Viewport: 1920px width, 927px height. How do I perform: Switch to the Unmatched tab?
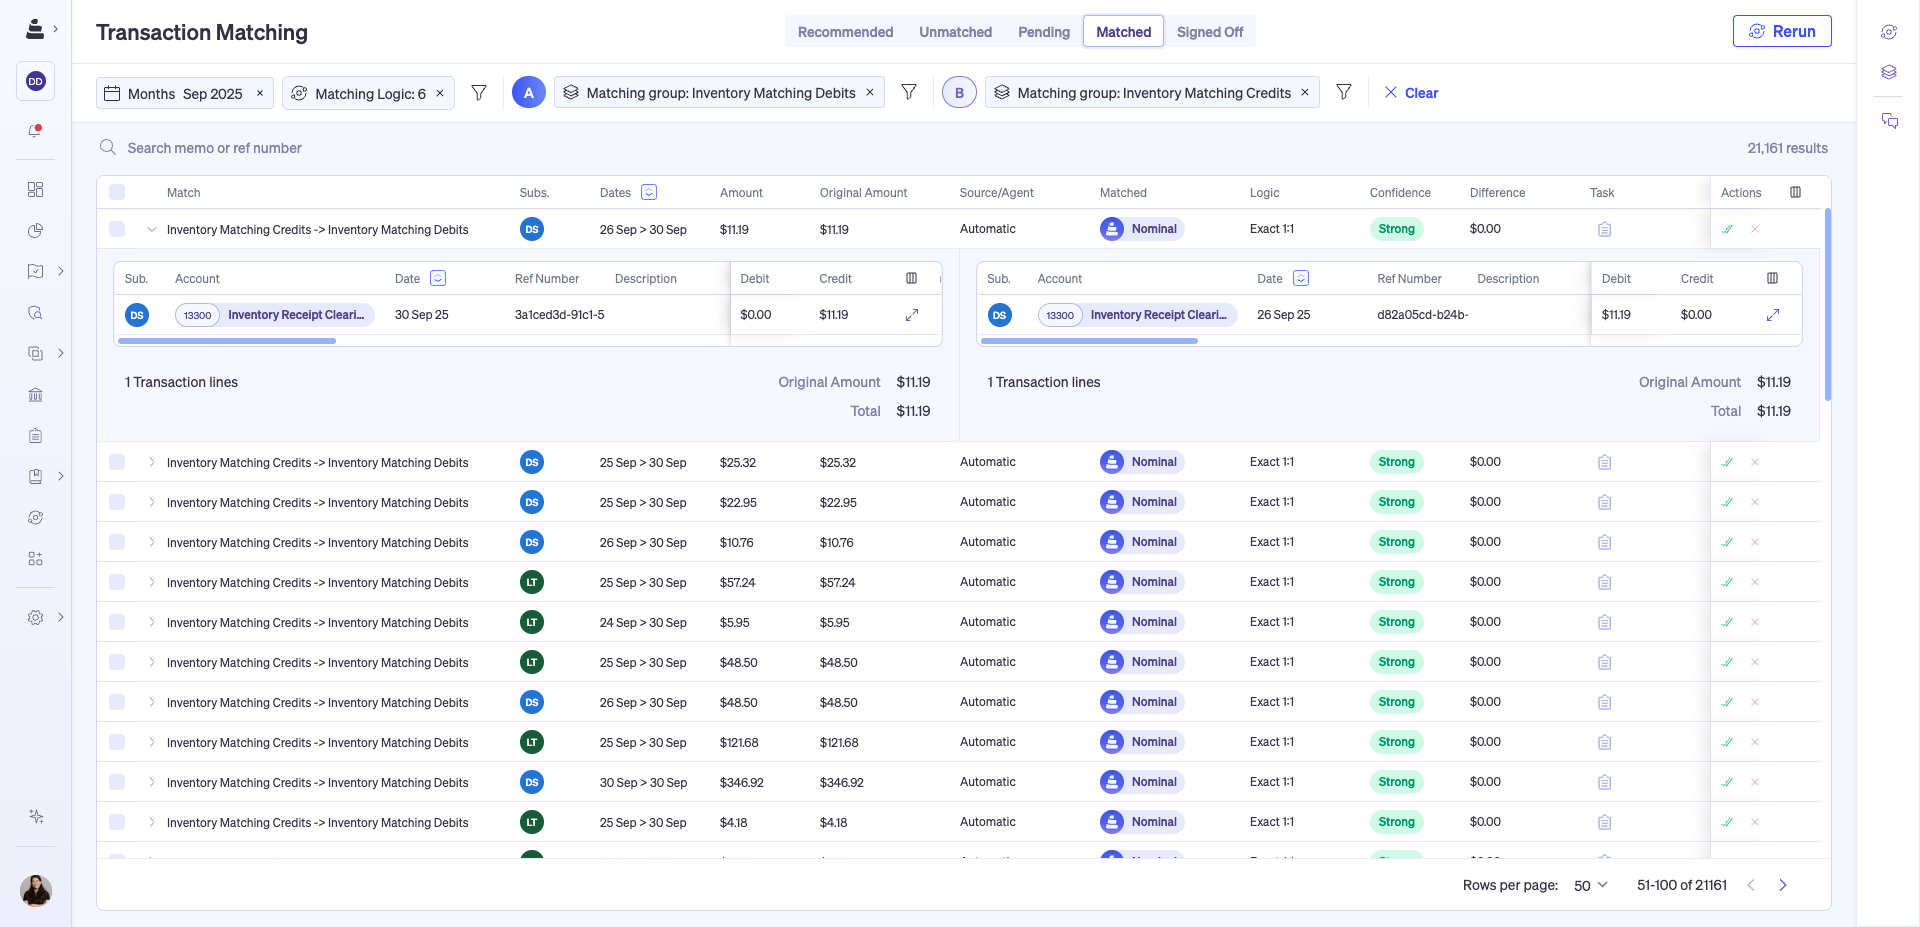955,31
